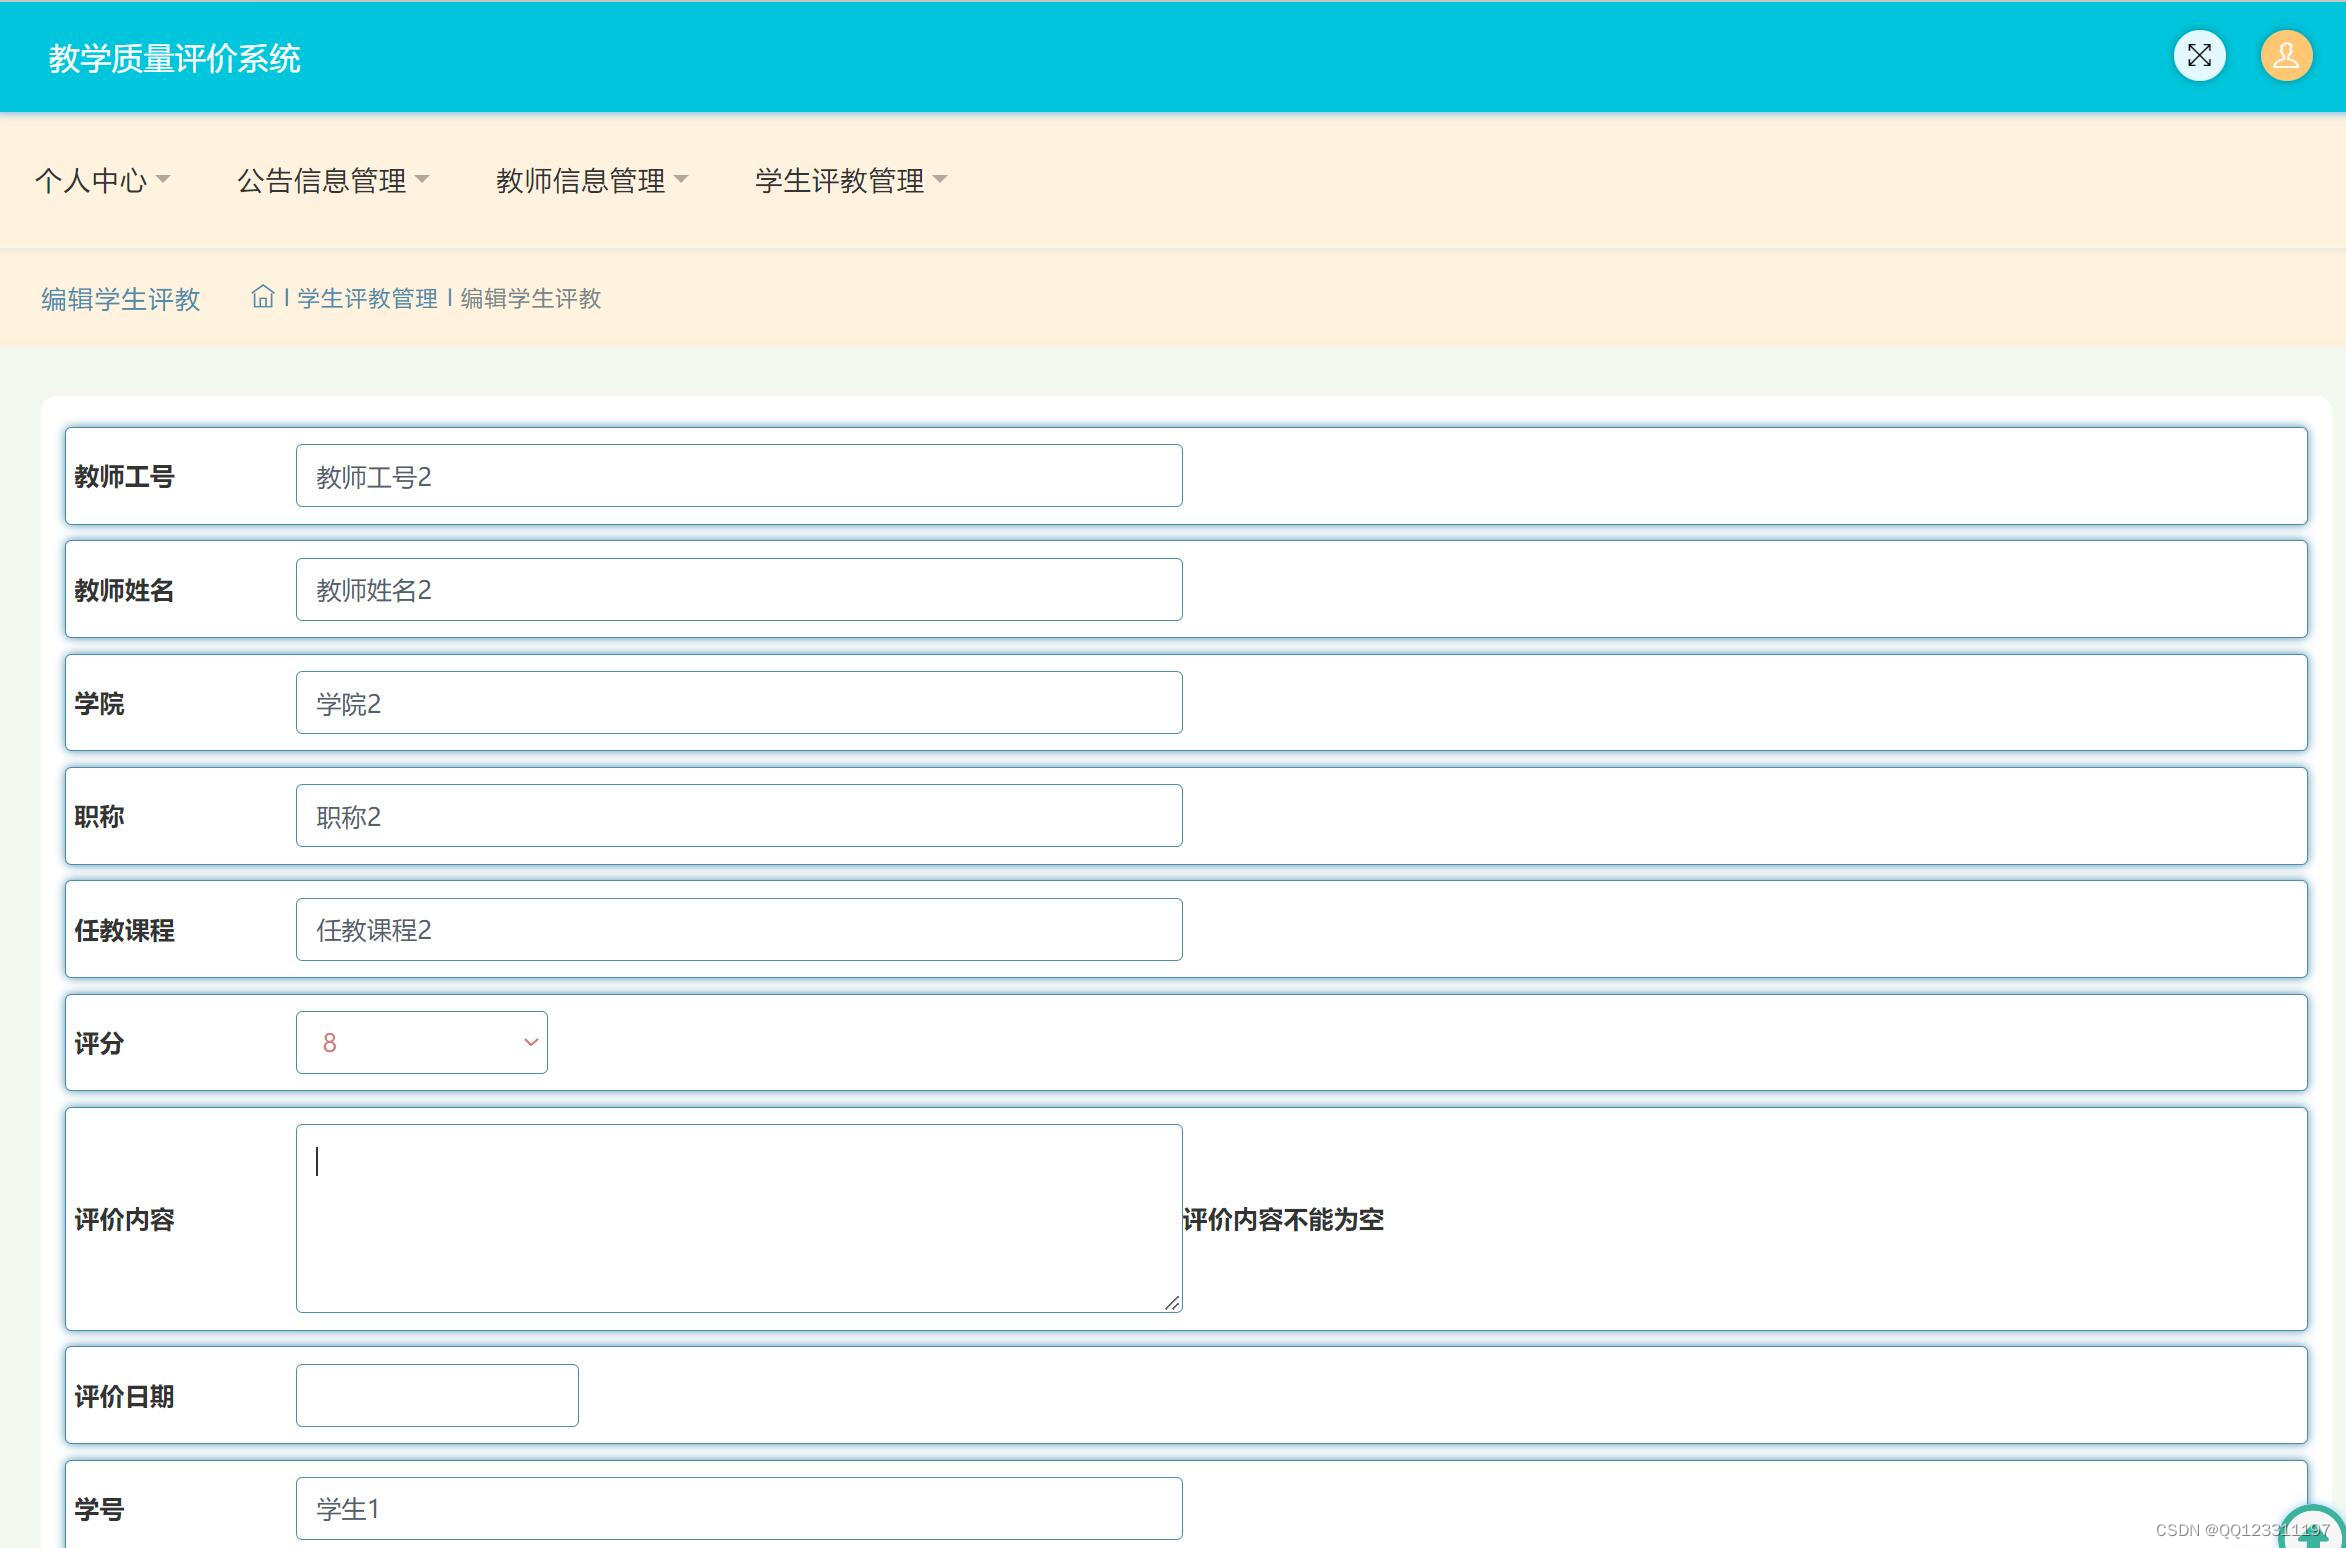Click the 教学质量评价系统 title

click(x=174, y=58)
